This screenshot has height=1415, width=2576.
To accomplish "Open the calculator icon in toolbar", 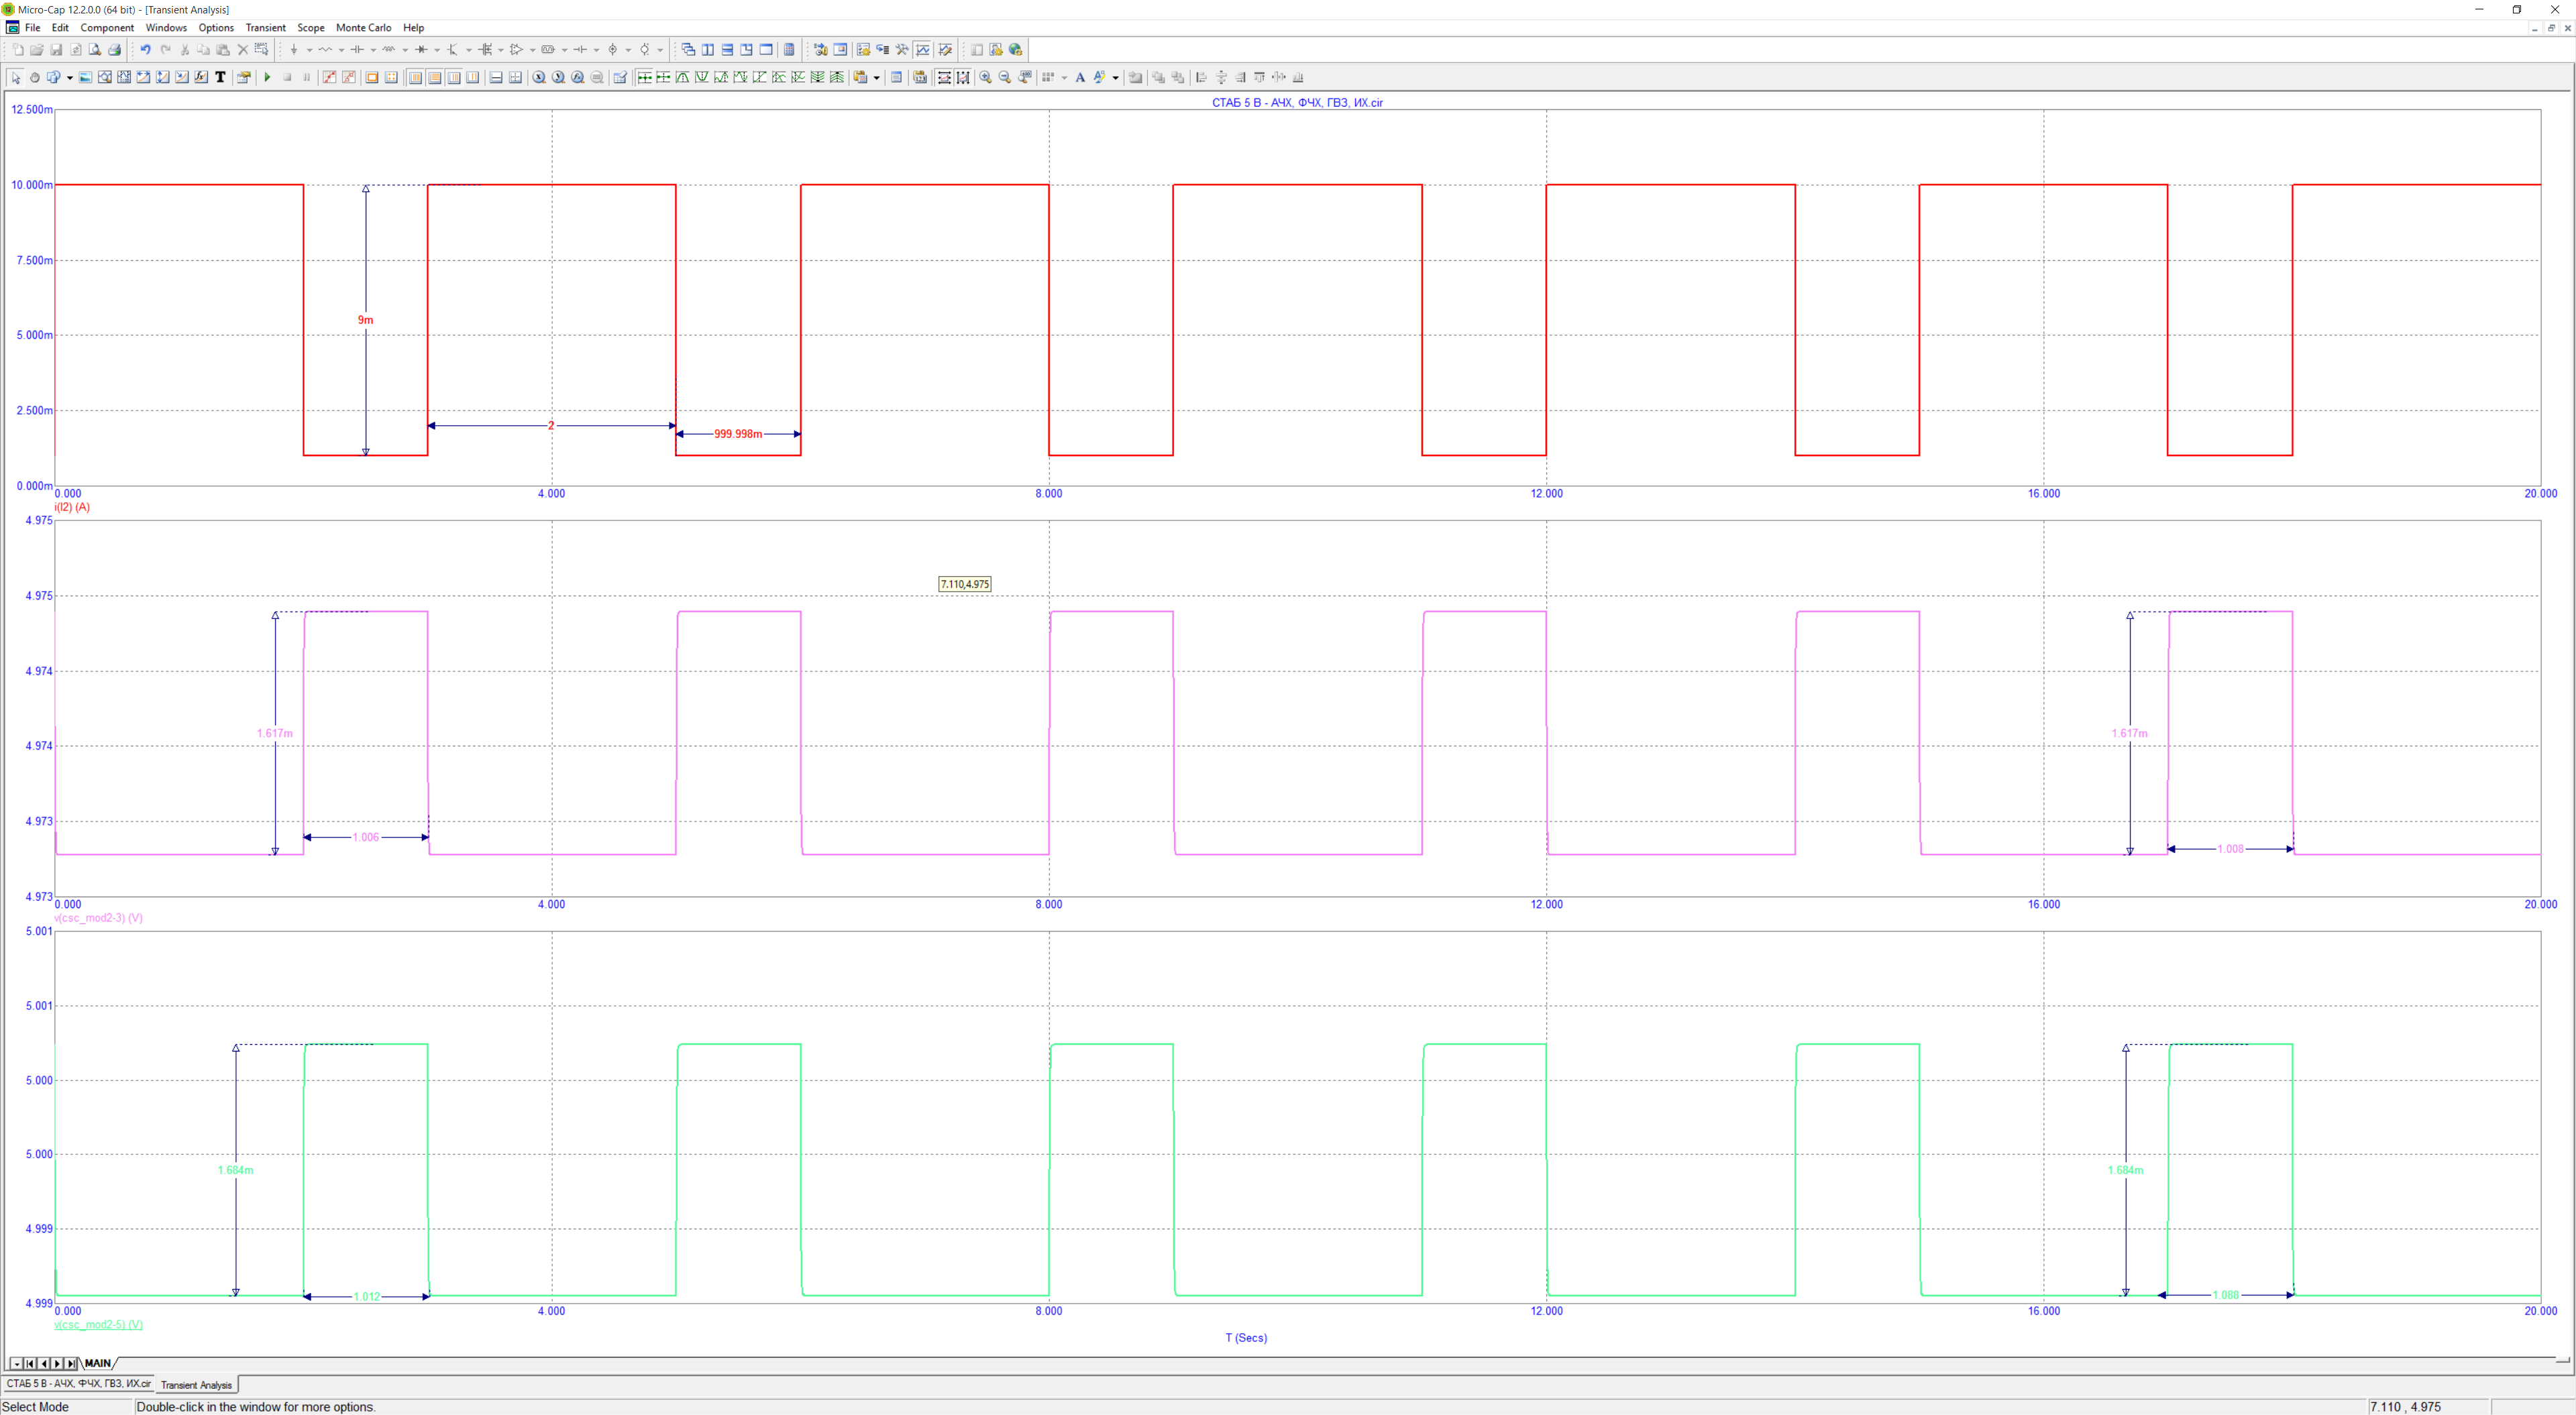I will [789, 49].
